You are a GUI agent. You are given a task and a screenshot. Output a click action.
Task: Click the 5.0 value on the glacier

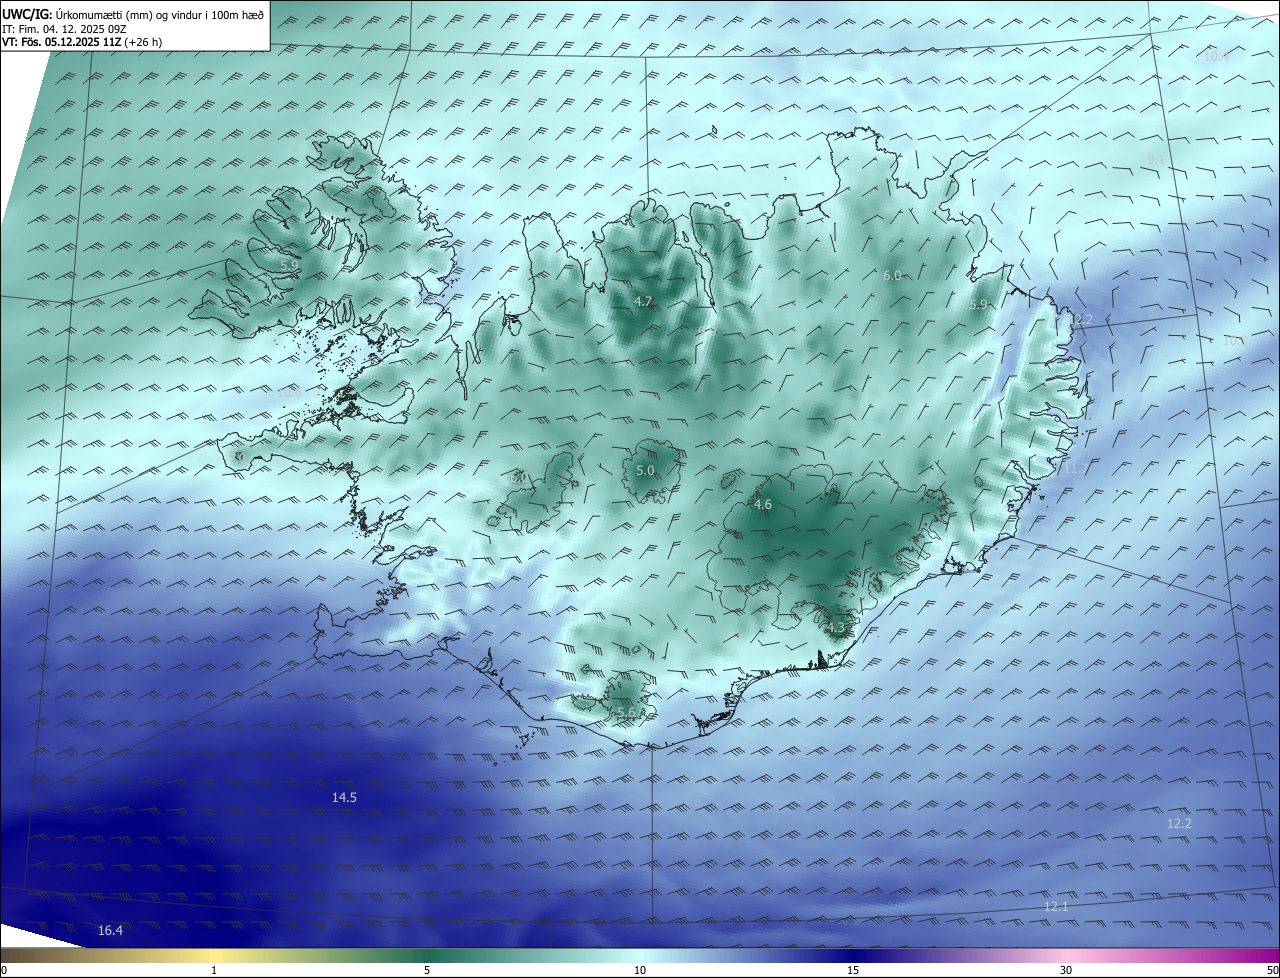pyautogui.click(x=645, y=470)
